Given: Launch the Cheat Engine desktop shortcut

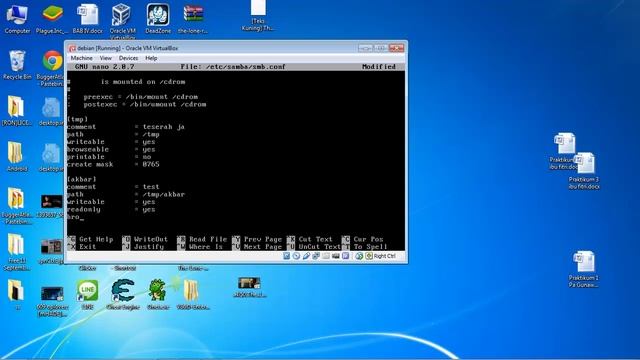Looking at the screenshot, I should pos(122,295).
